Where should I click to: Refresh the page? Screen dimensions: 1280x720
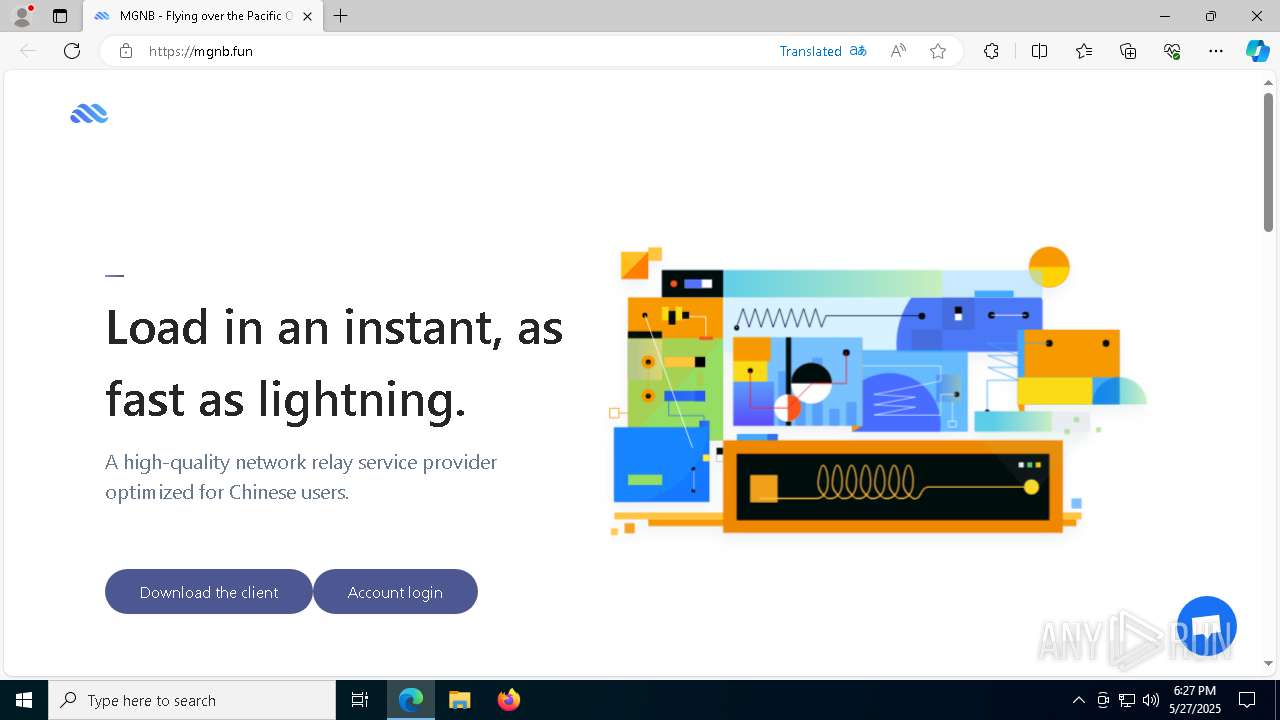72,51
